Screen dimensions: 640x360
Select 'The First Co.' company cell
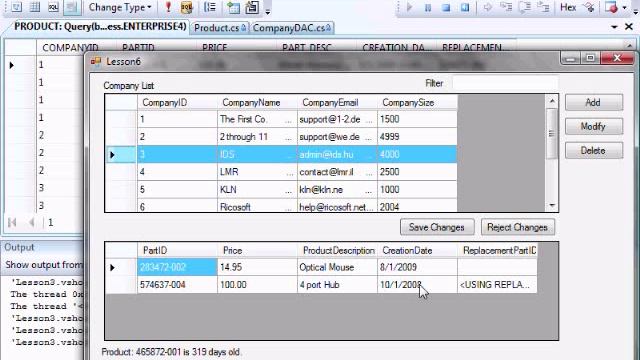tap(257, 120)
